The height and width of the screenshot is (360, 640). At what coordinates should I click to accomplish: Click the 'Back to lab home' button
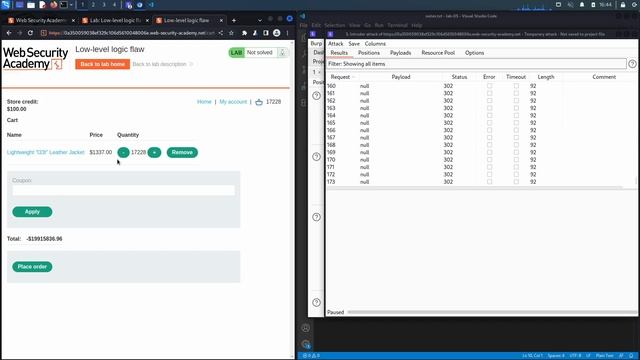click(x=102, y=64)
